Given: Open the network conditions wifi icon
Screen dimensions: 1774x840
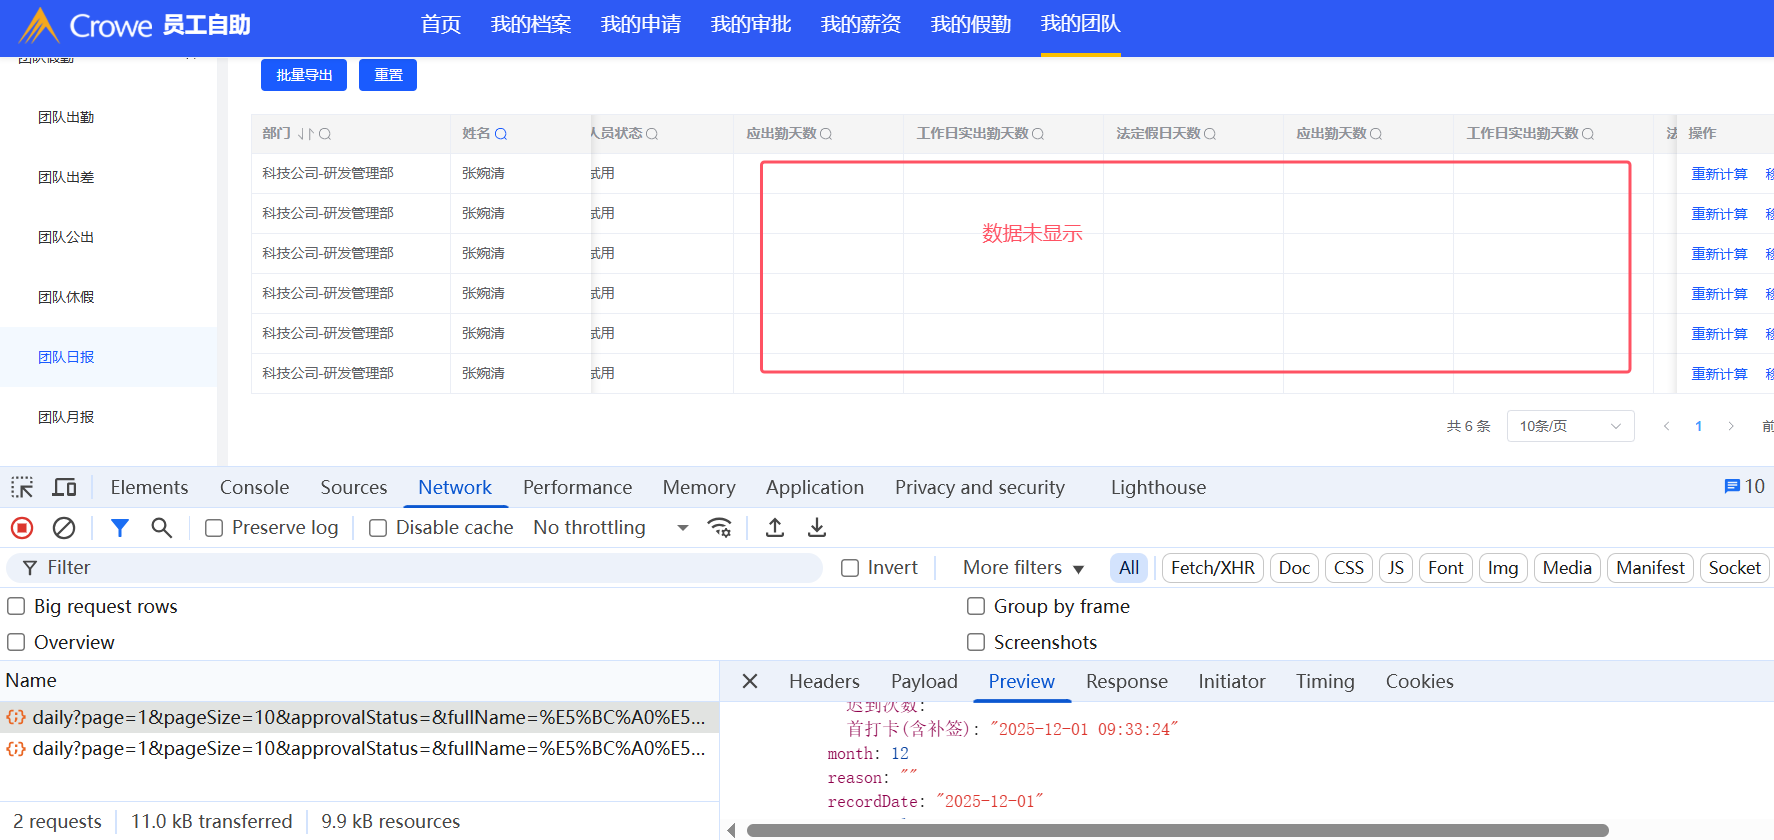Looking at the screenshot, I should click(719, 528).
